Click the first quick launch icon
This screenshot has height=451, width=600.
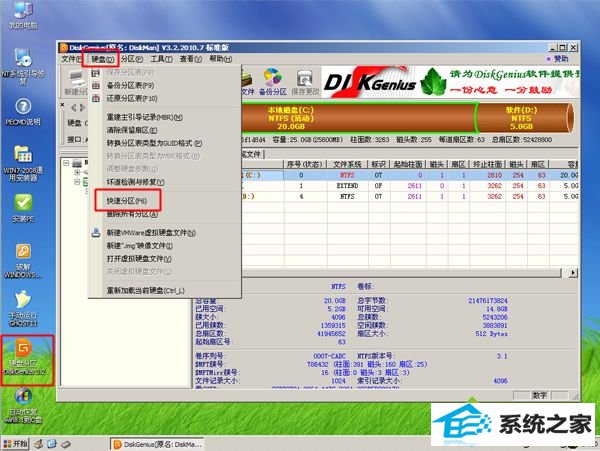[x=39, y=444]
